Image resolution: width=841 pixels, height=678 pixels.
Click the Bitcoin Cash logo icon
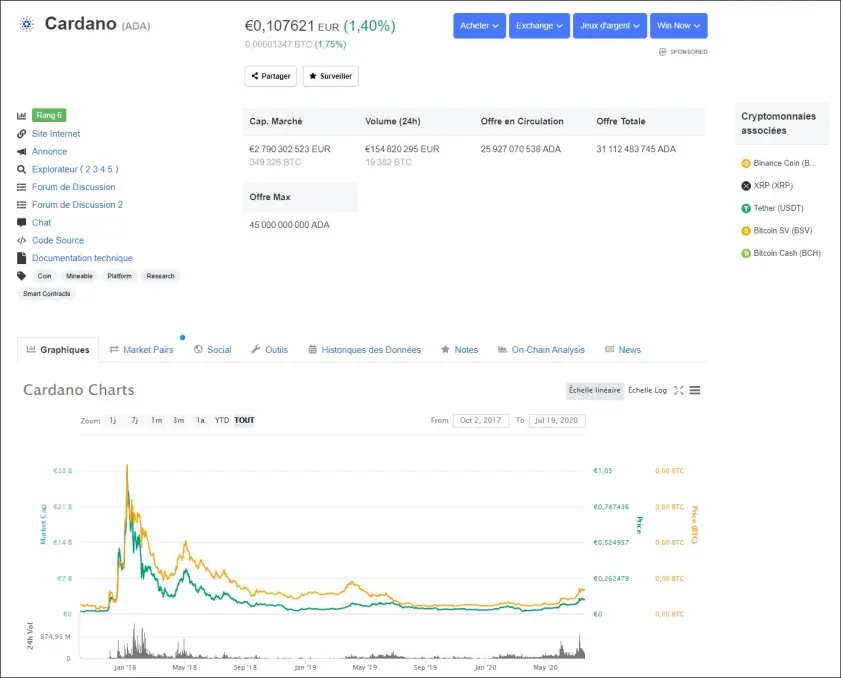point(746,253)
